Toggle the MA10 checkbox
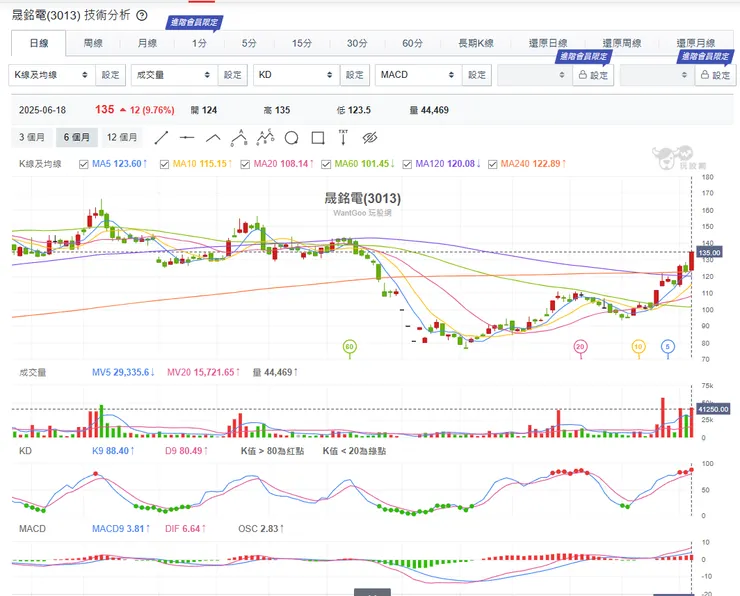The width and height of the screenshot is (740, 596). (x=164, y=164)
